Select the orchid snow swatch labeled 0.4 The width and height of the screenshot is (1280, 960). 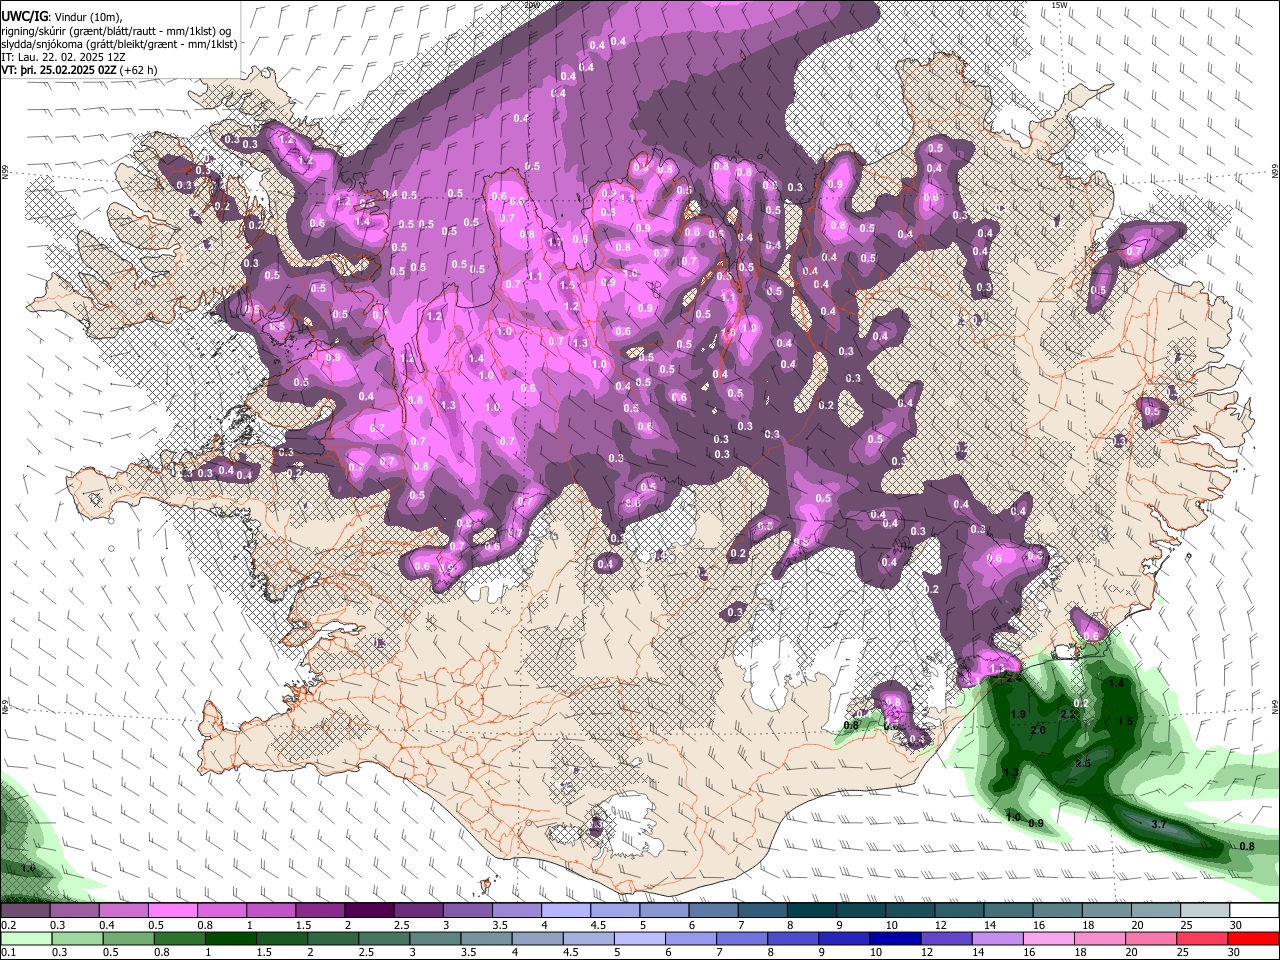coord(123,911)
